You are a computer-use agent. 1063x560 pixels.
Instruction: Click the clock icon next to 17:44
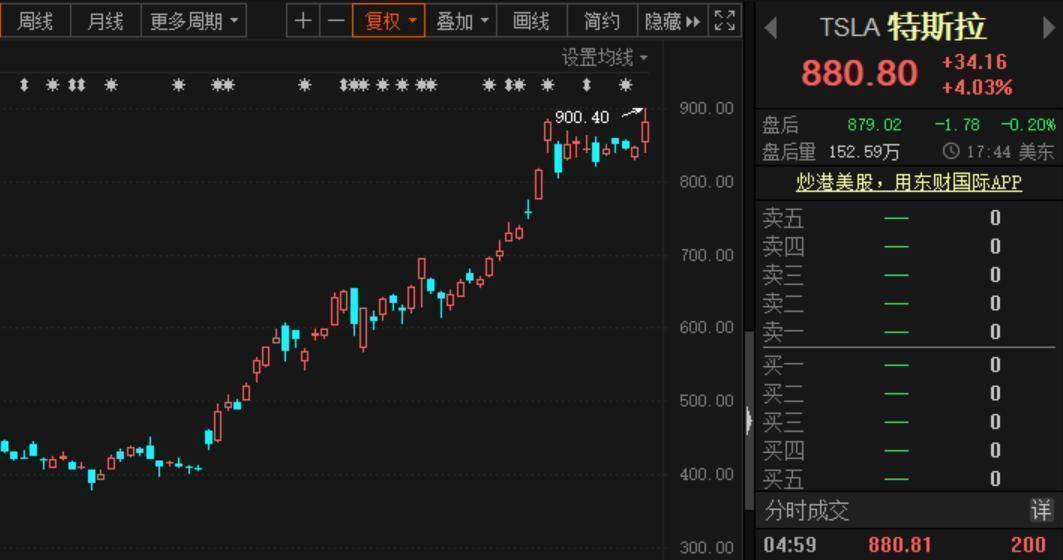(951, 151)
